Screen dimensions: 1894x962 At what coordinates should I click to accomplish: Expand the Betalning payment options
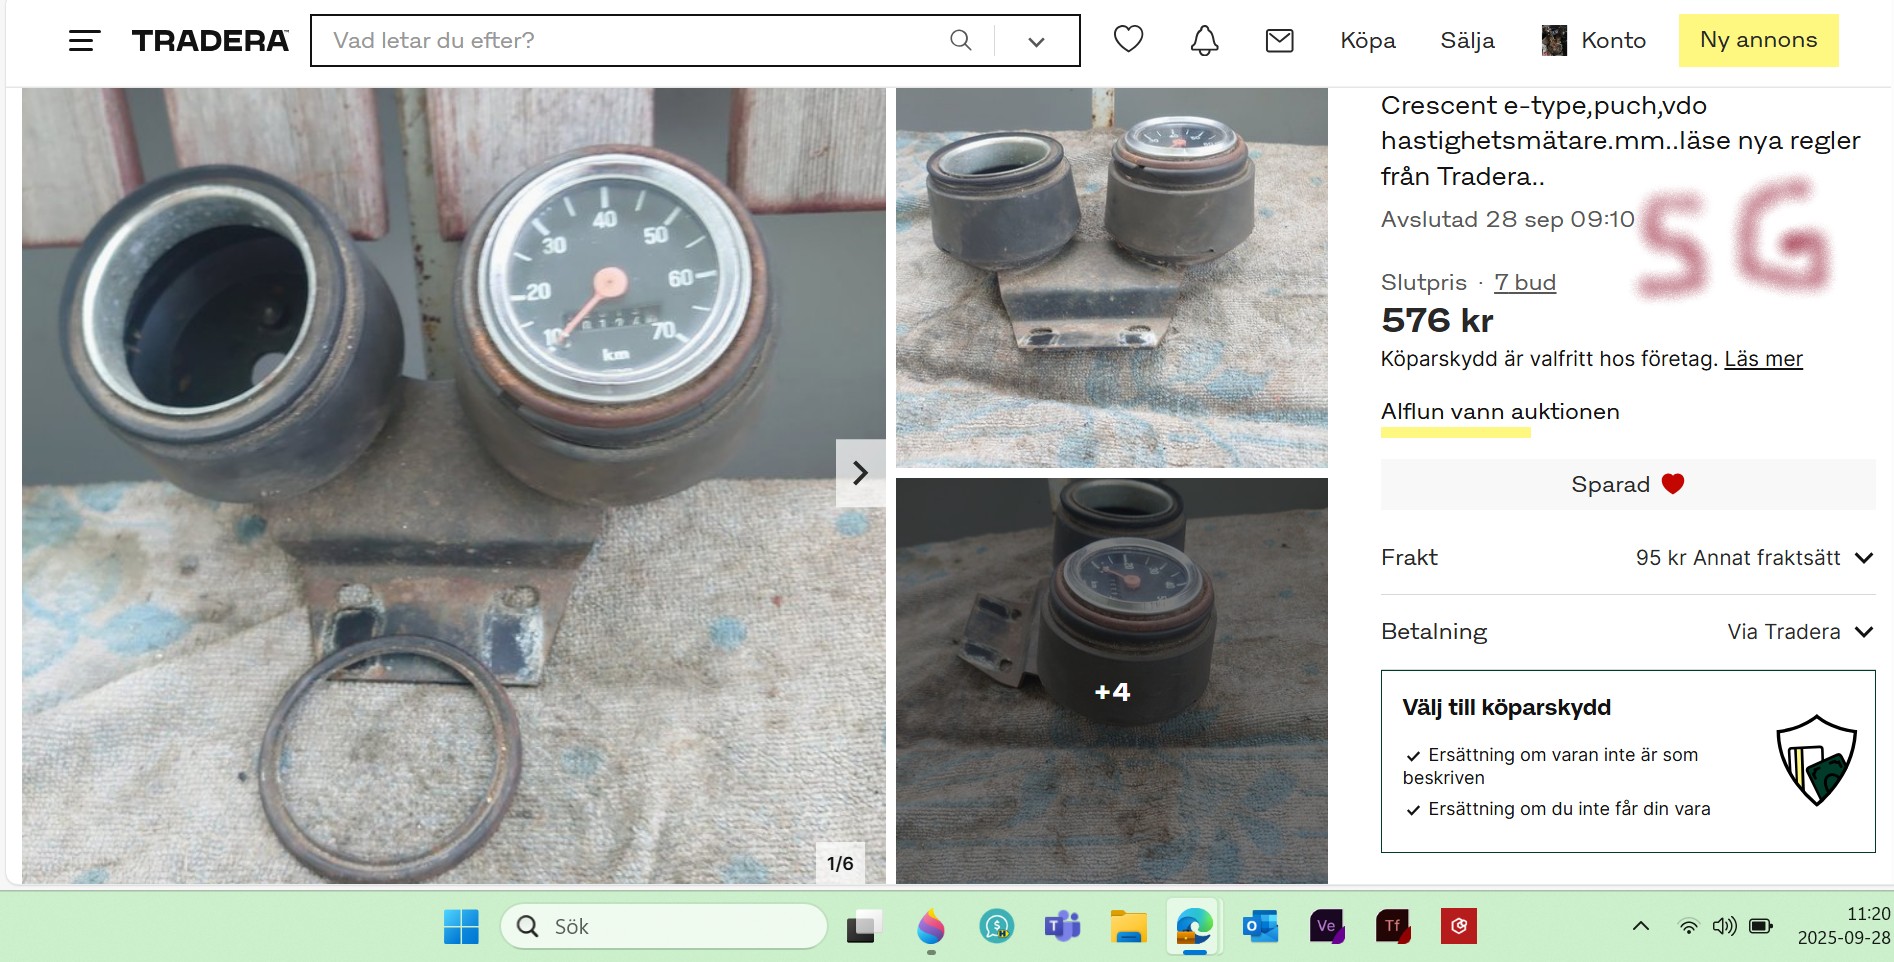click(x=1863, y=632)
